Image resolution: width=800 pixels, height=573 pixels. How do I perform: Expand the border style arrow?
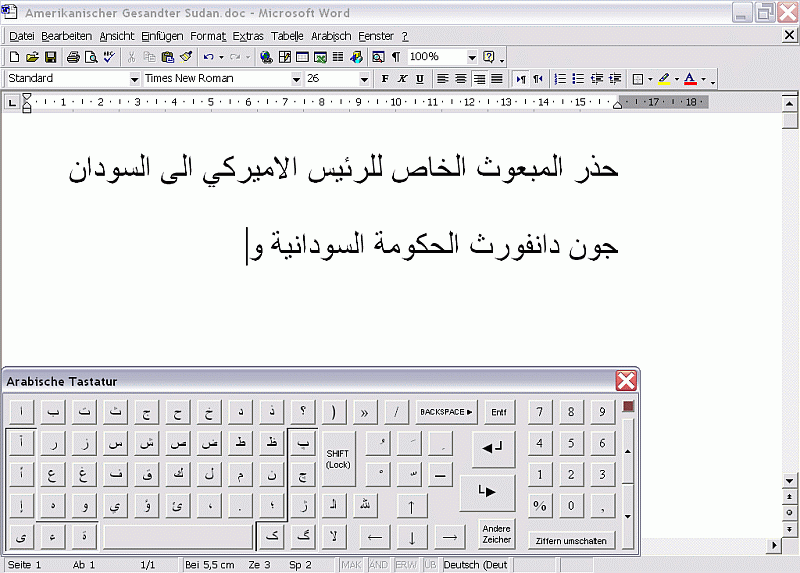click(650, 79)
